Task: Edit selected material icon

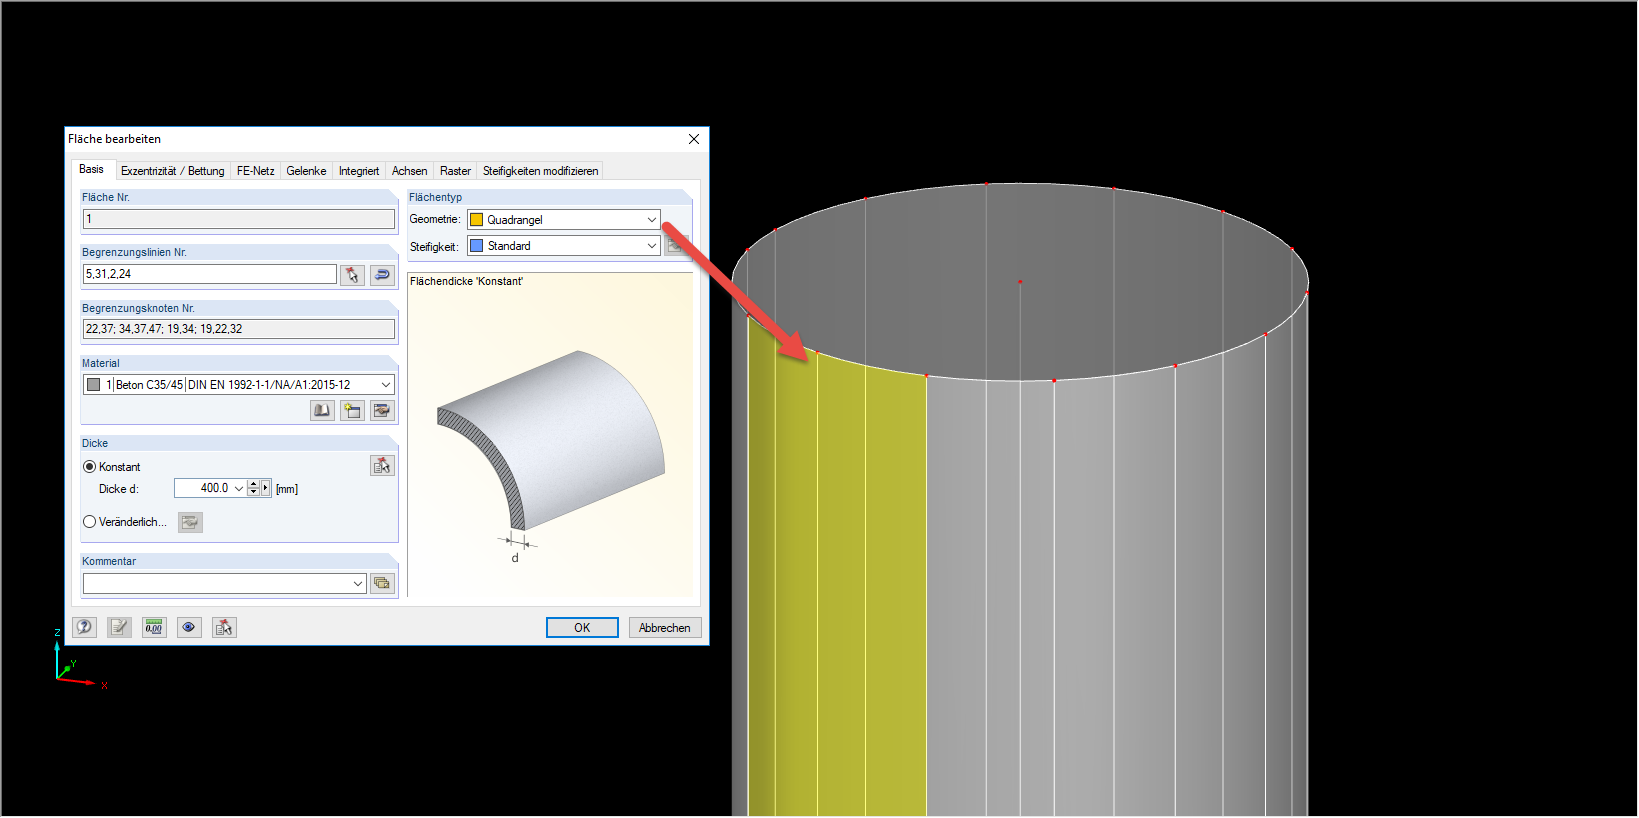Action: tap(382, 410)
